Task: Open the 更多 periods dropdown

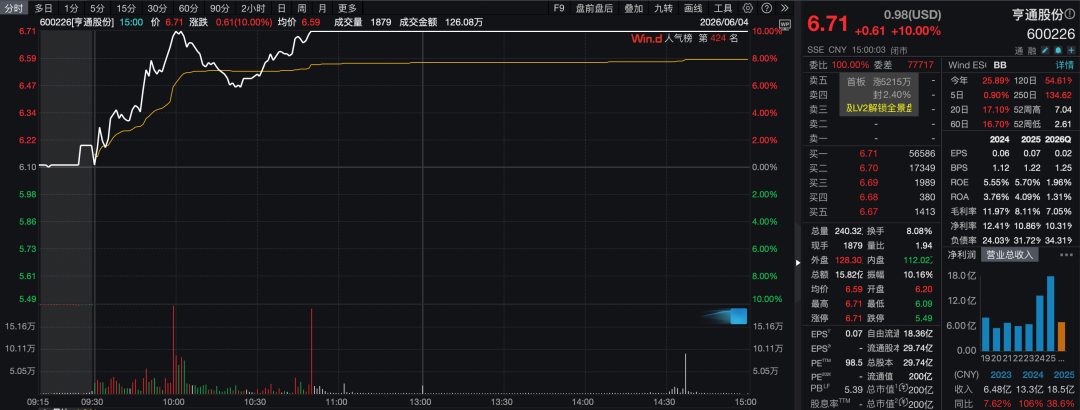Action: (348, 8)
